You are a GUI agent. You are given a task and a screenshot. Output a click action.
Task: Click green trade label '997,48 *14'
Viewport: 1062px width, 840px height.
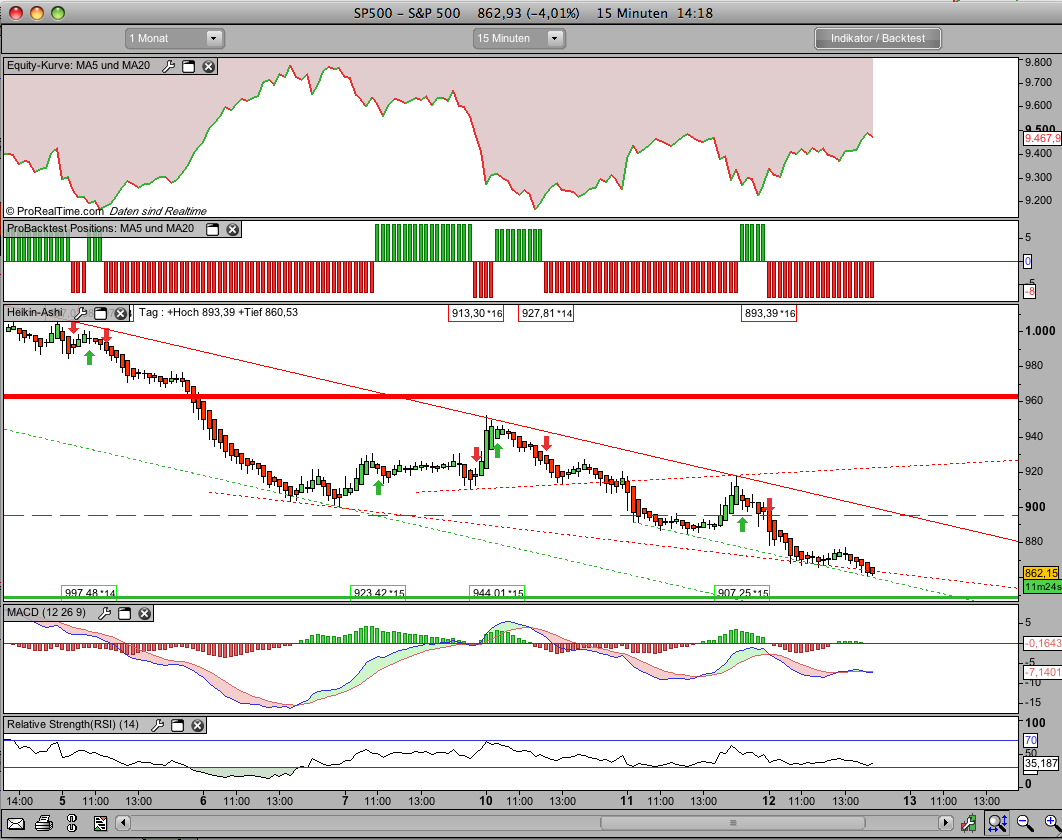89,593
